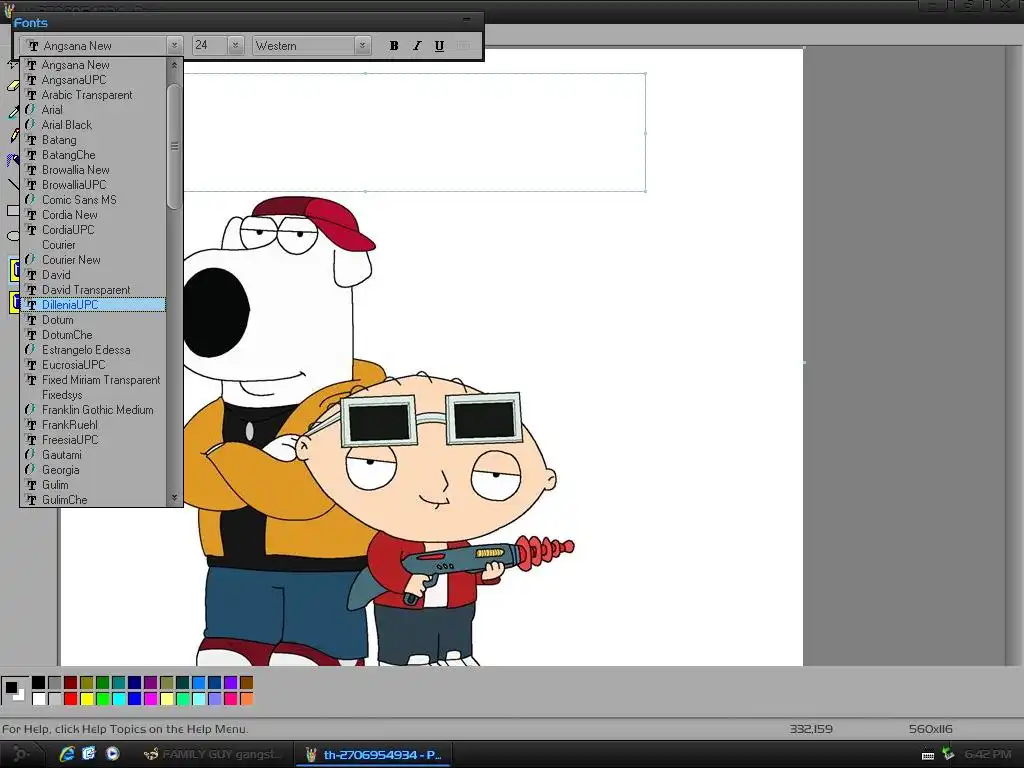Screen dimensions: 1024x768
Task: Pick the white palette swatch
Action: point(39,699)
